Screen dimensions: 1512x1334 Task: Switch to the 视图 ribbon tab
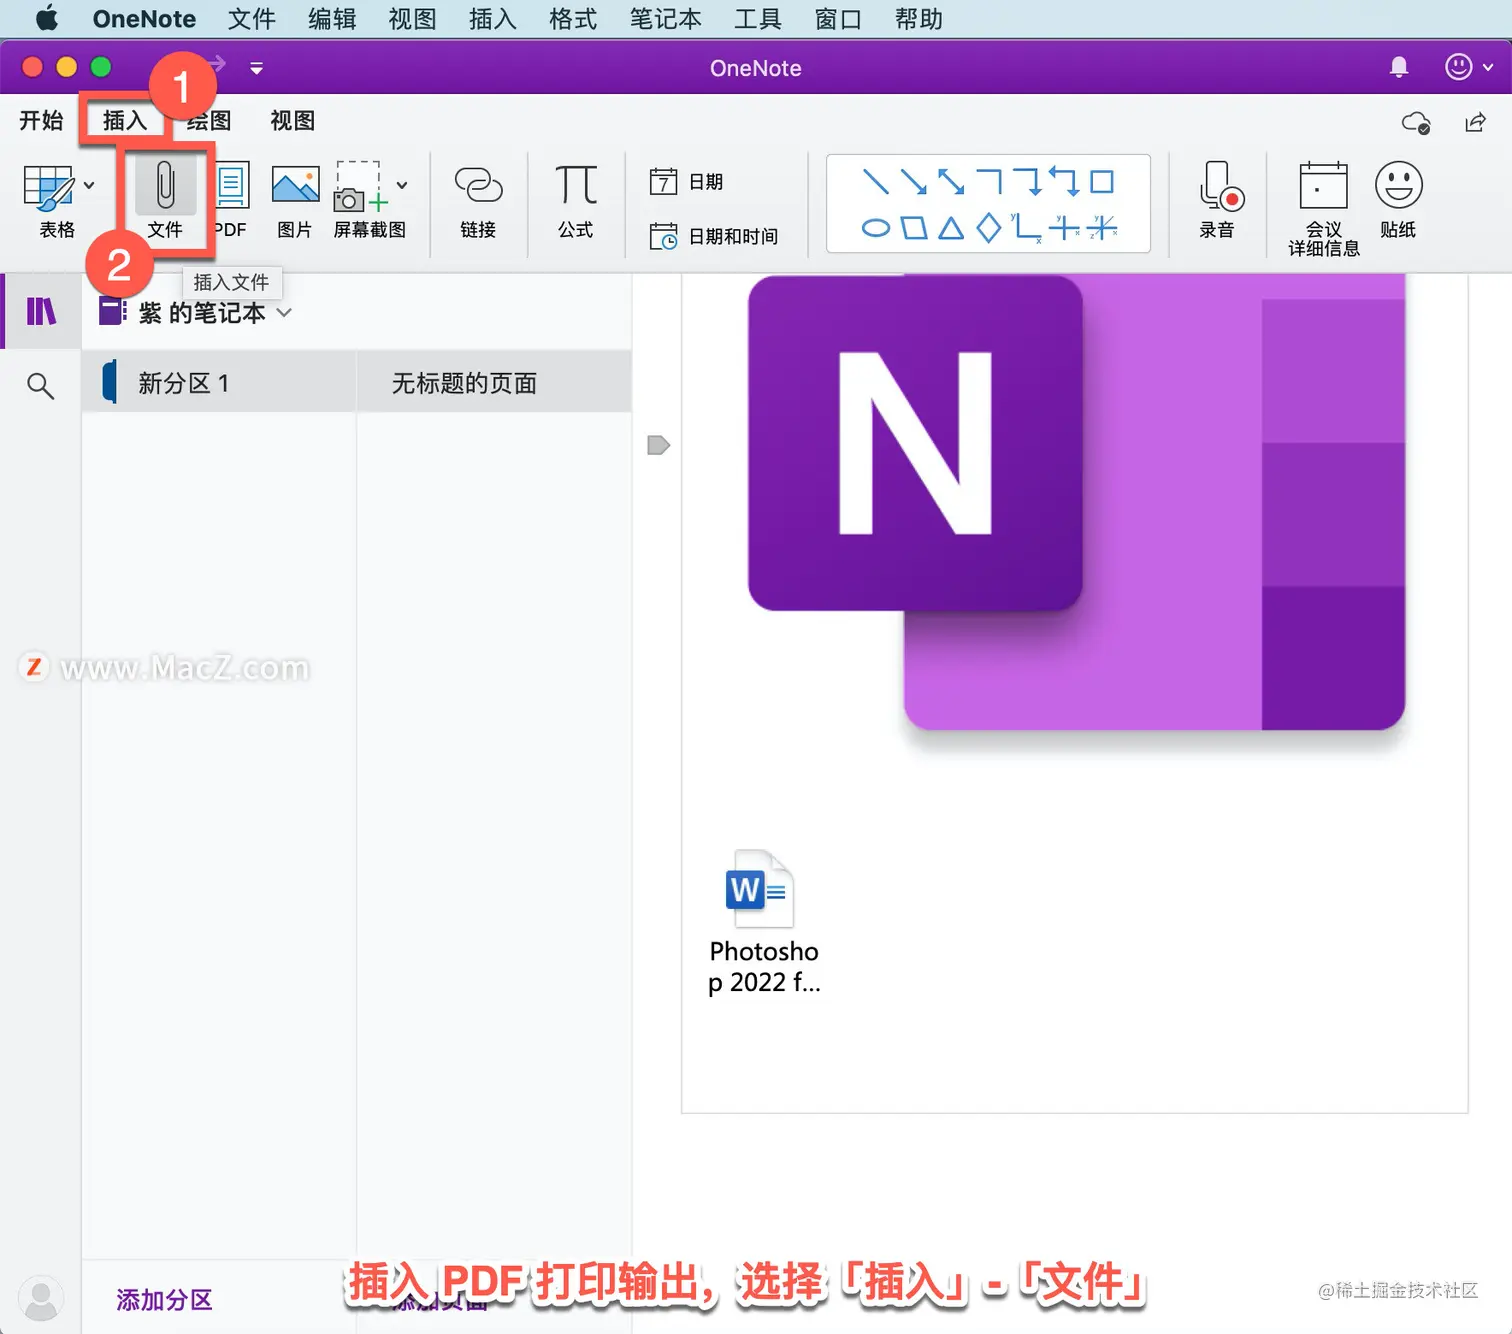(x=292, y=120)
